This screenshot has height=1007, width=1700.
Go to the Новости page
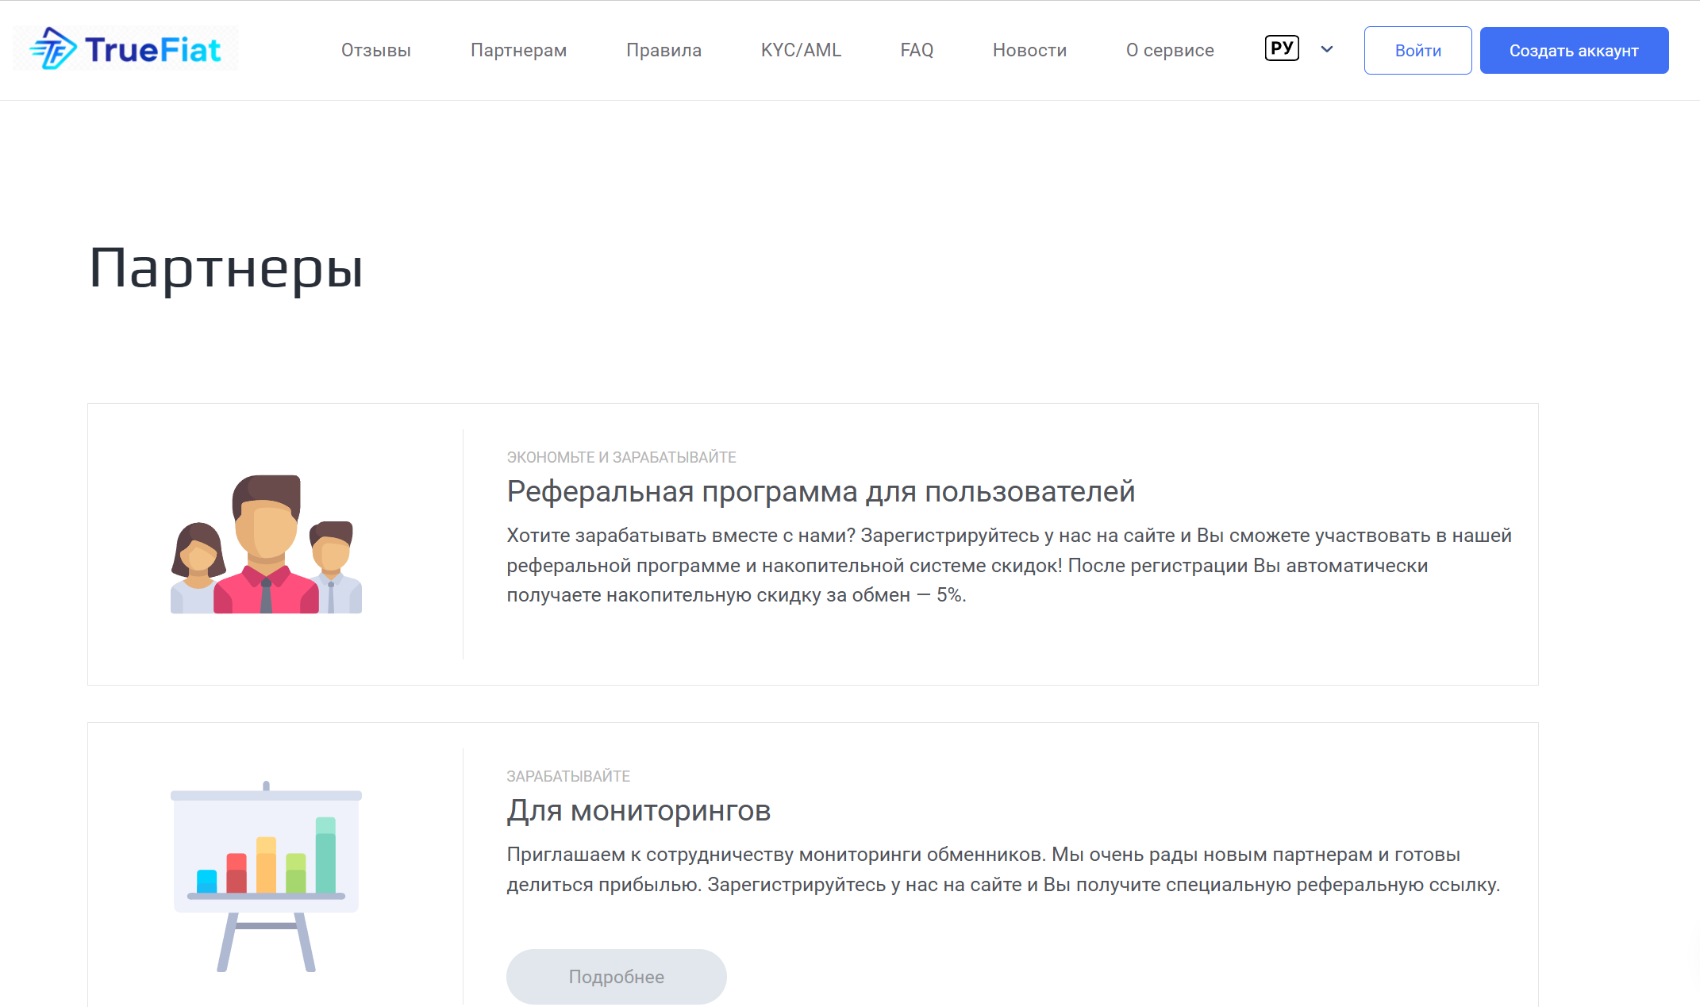tap(1030, 50)
